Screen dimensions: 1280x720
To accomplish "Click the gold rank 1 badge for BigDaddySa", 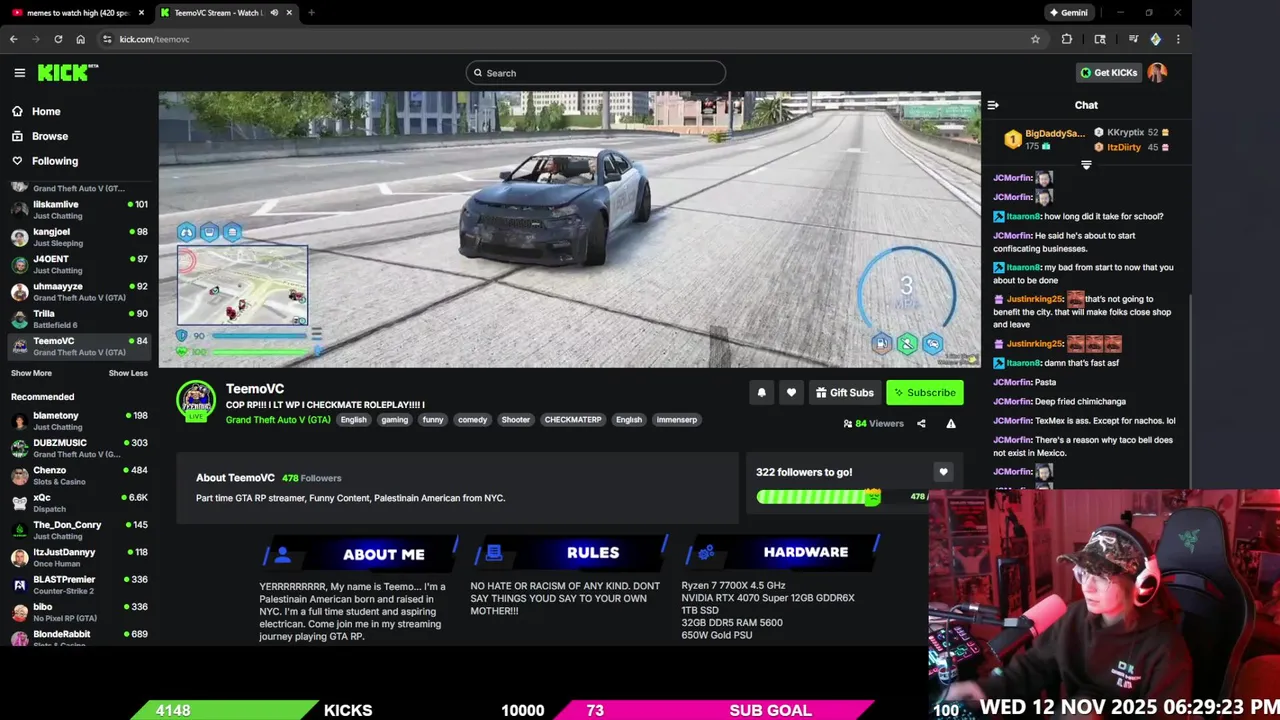I will click(x=1012, y=139).
